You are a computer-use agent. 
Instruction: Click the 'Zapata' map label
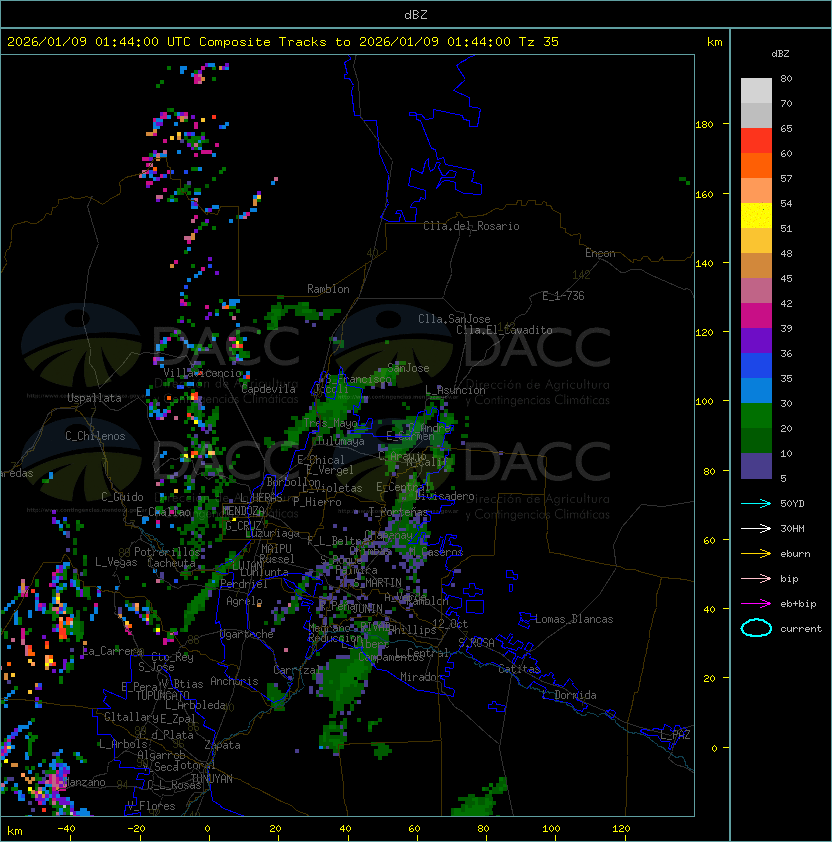(x=222, y=745)
